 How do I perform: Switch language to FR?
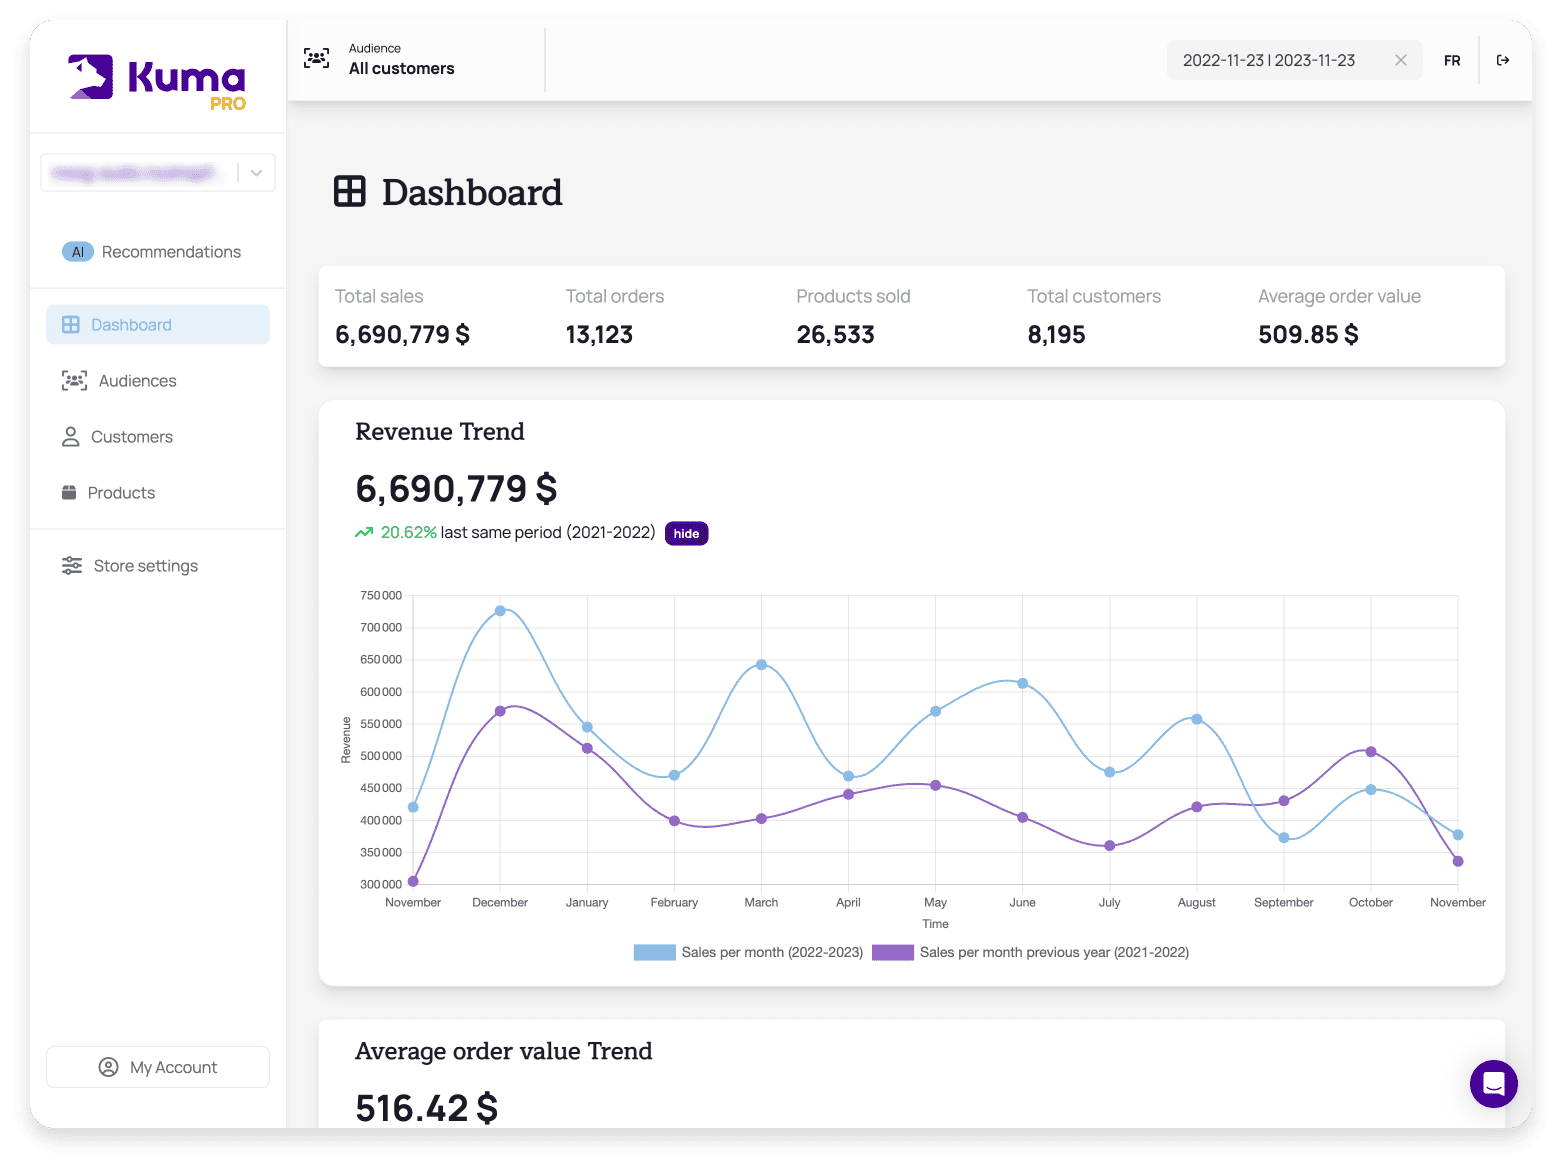tap(1452, 60)
